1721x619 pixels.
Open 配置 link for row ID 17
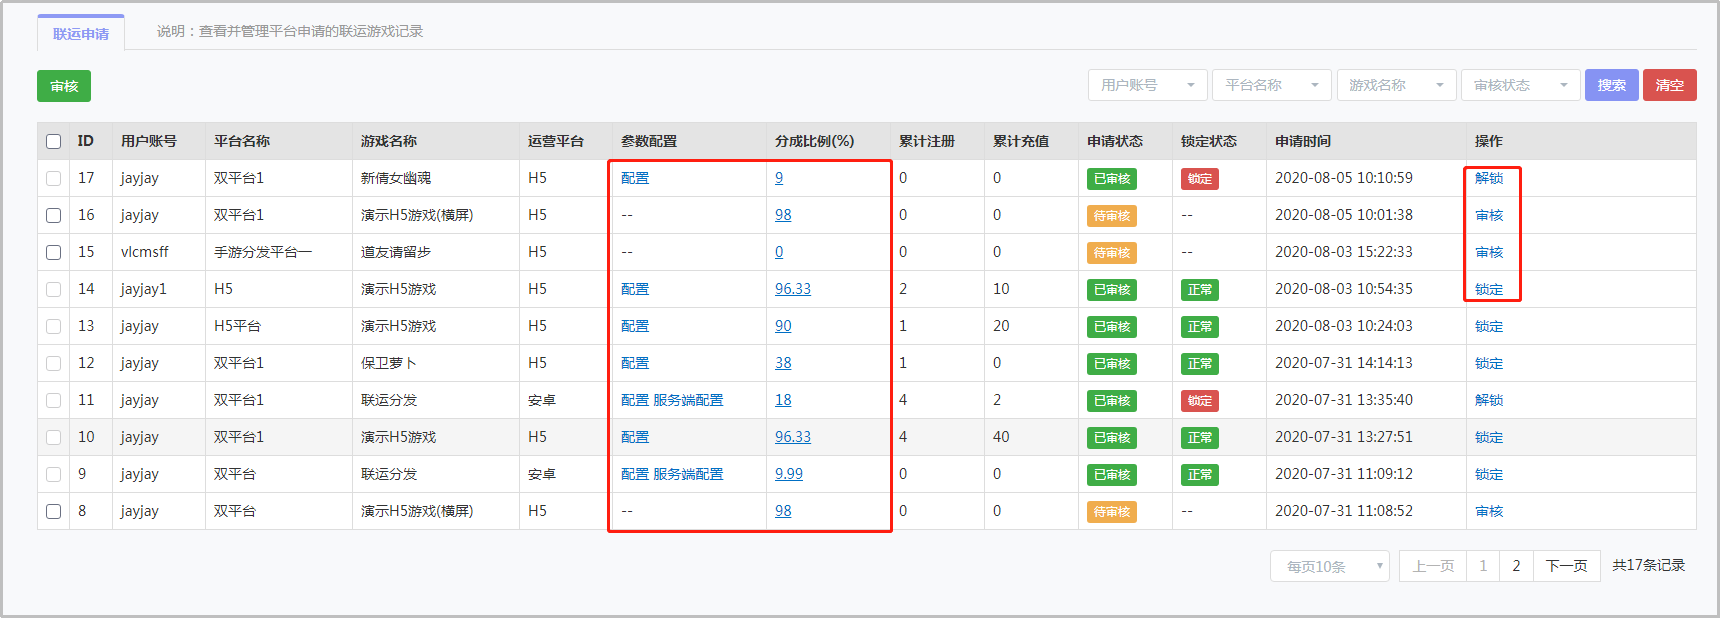coord(635,178)
